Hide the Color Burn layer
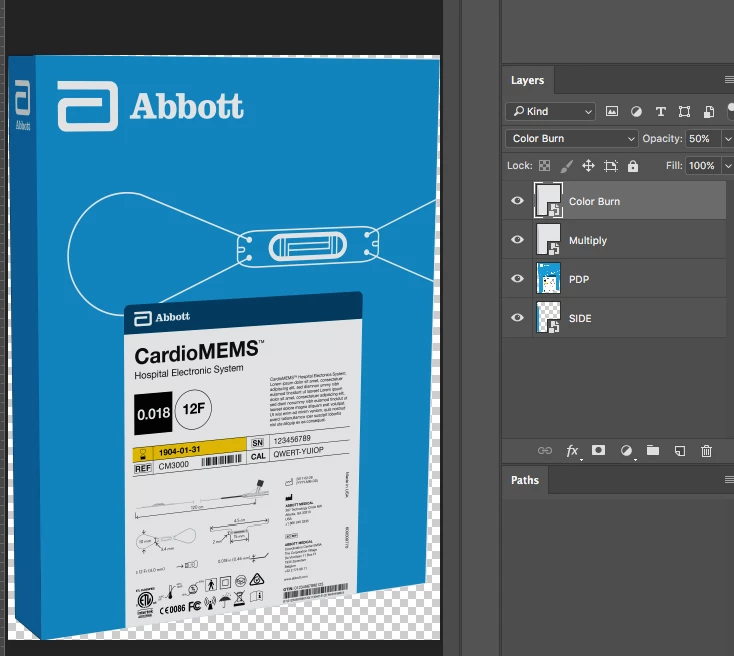 [x=517, y=200]
